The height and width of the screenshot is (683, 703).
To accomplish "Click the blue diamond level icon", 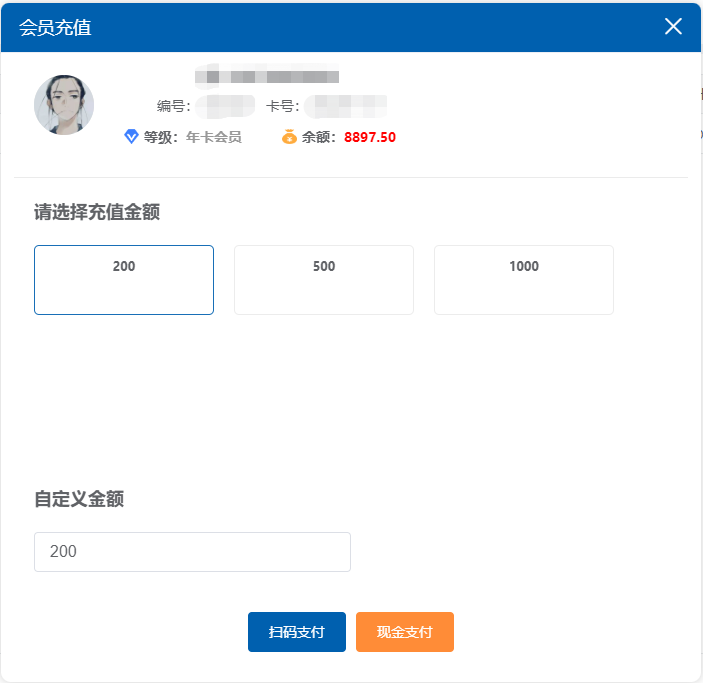I will click(131, 137).
